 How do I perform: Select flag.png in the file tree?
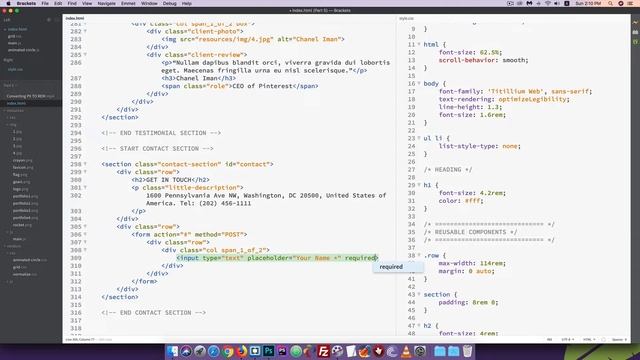[x=20, y=175]
